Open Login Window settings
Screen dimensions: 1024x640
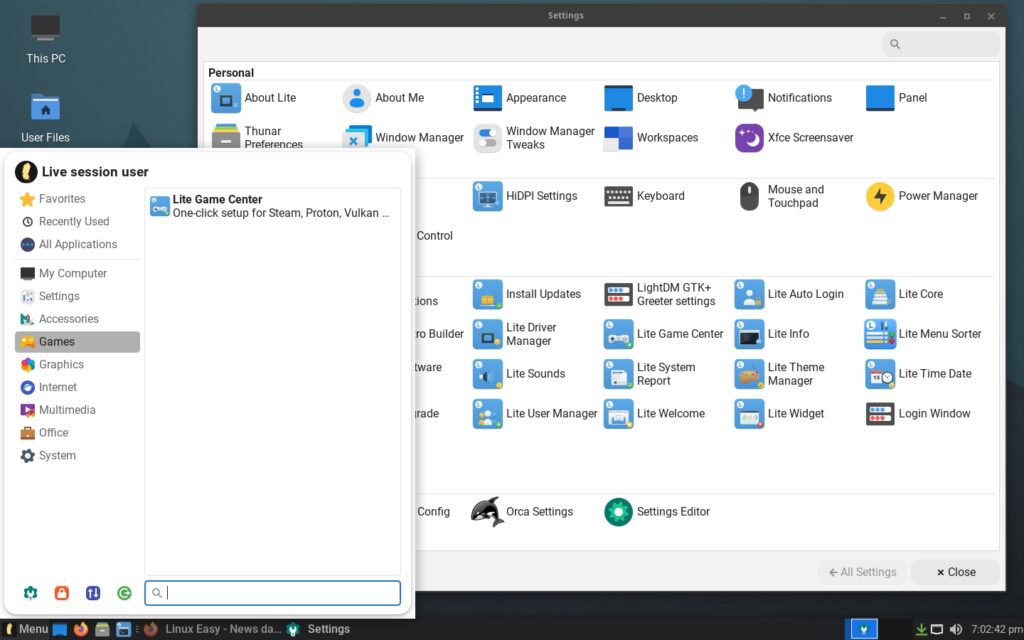click(918, 413)
